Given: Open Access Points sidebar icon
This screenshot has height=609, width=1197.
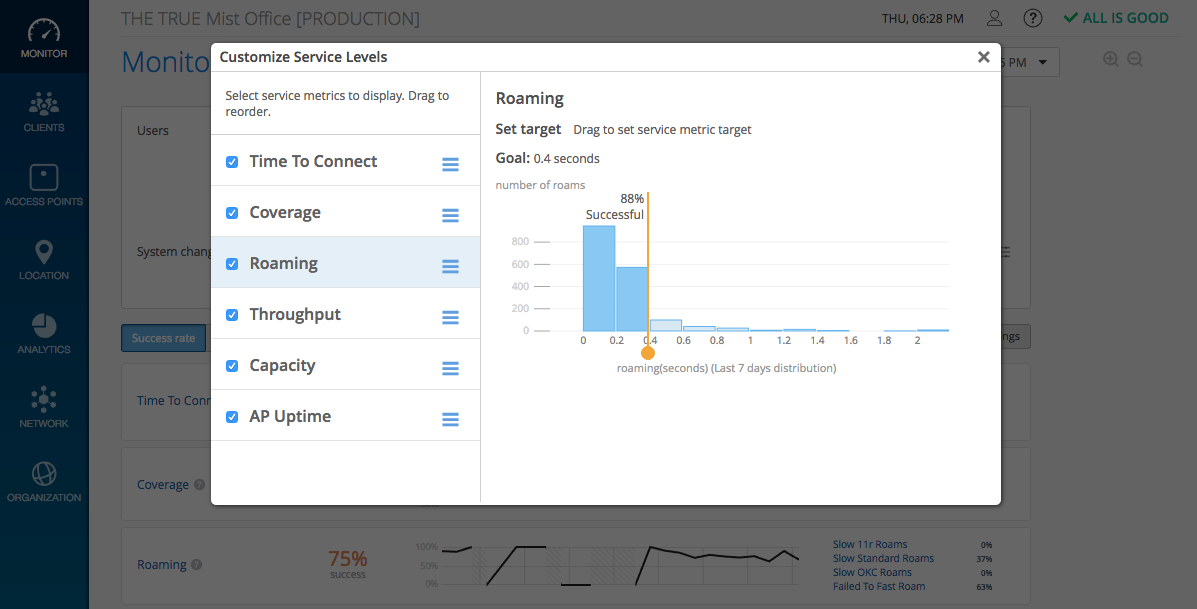Looking at the screenshot, I should point(44,185).
